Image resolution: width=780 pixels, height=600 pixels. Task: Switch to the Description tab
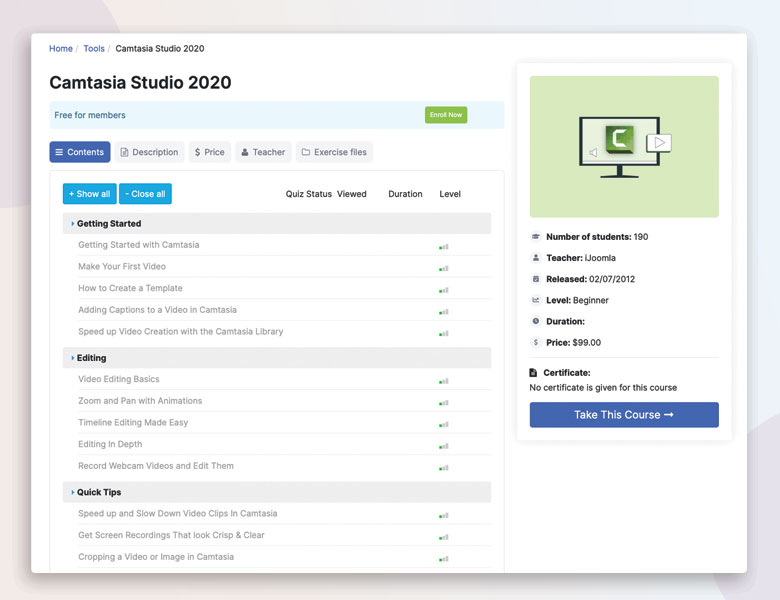pyautogui.click(x=149, y=152)
